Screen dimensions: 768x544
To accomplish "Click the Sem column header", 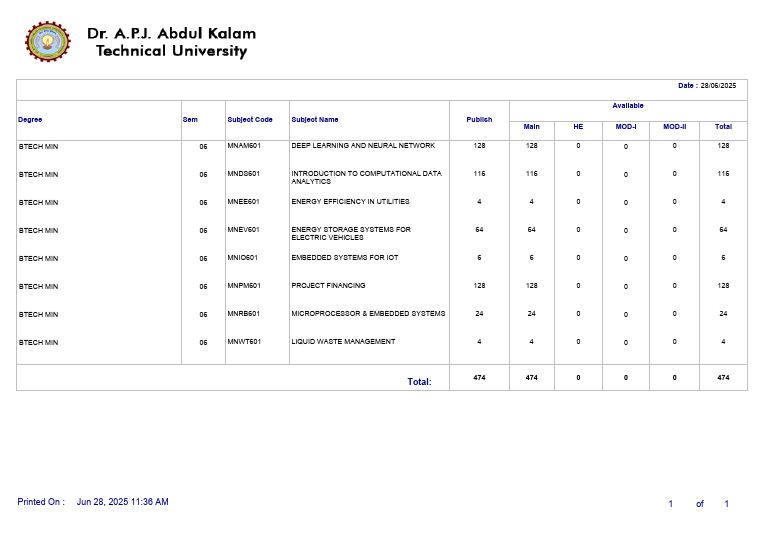I will tap(190, 119).
